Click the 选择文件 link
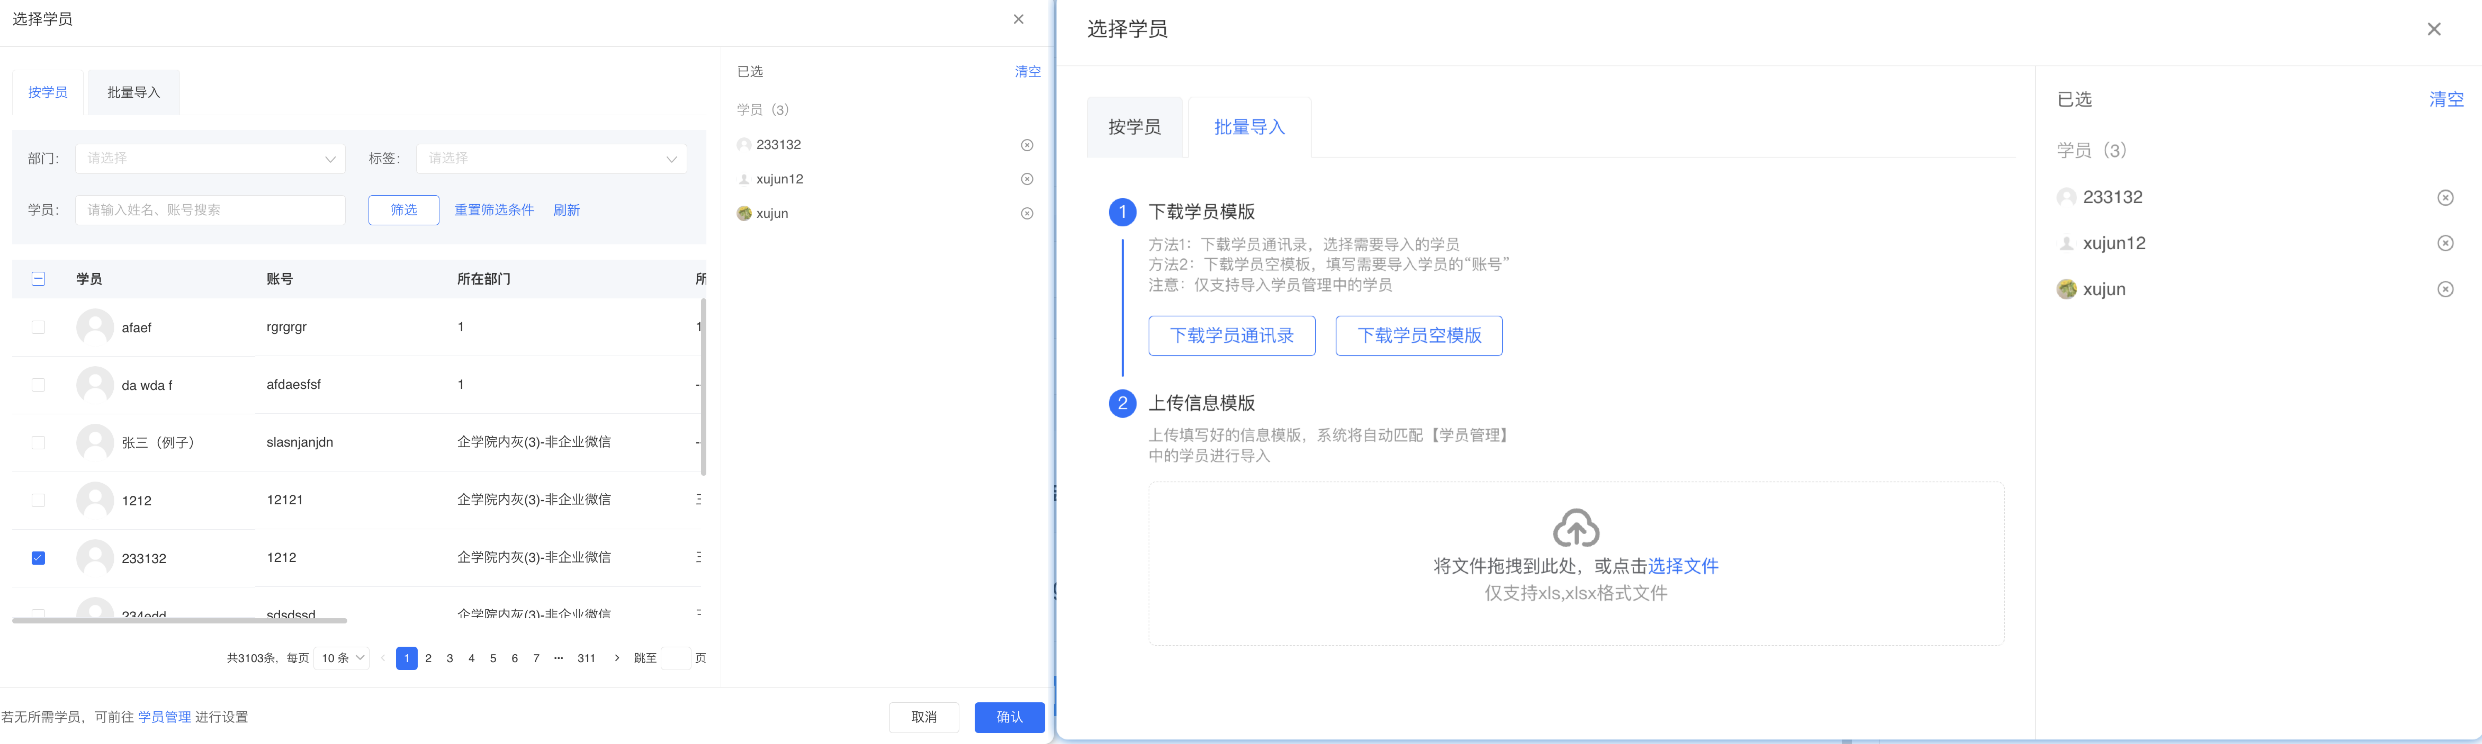Viewport: 2482px width, 744px height. point(1683,566)
